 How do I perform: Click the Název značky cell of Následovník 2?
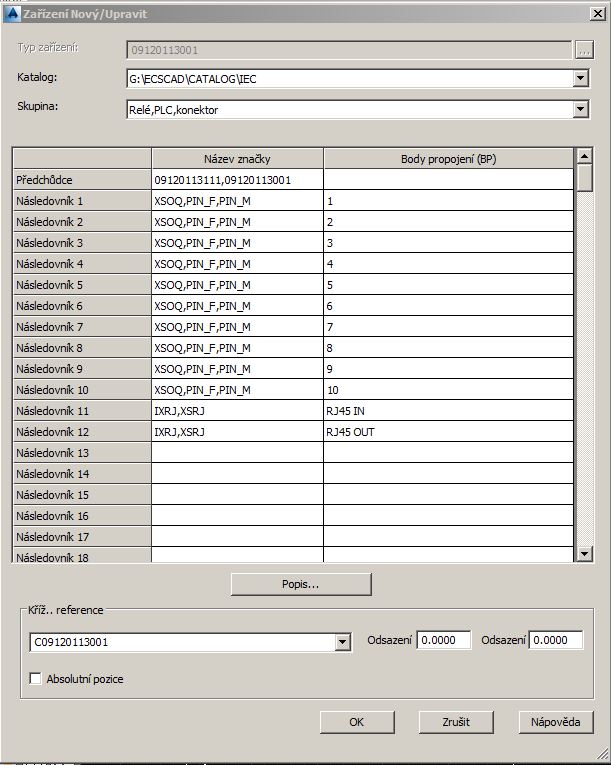pyautogui.click(x=237, y=221)
